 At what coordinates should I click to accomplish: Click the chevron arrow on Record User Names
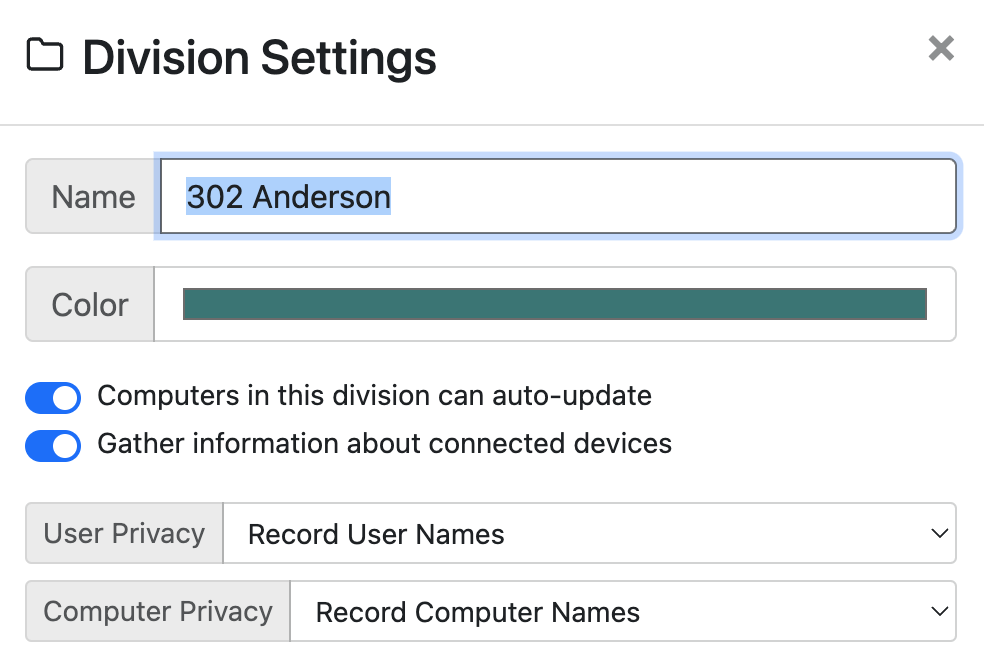click(939, 533)
